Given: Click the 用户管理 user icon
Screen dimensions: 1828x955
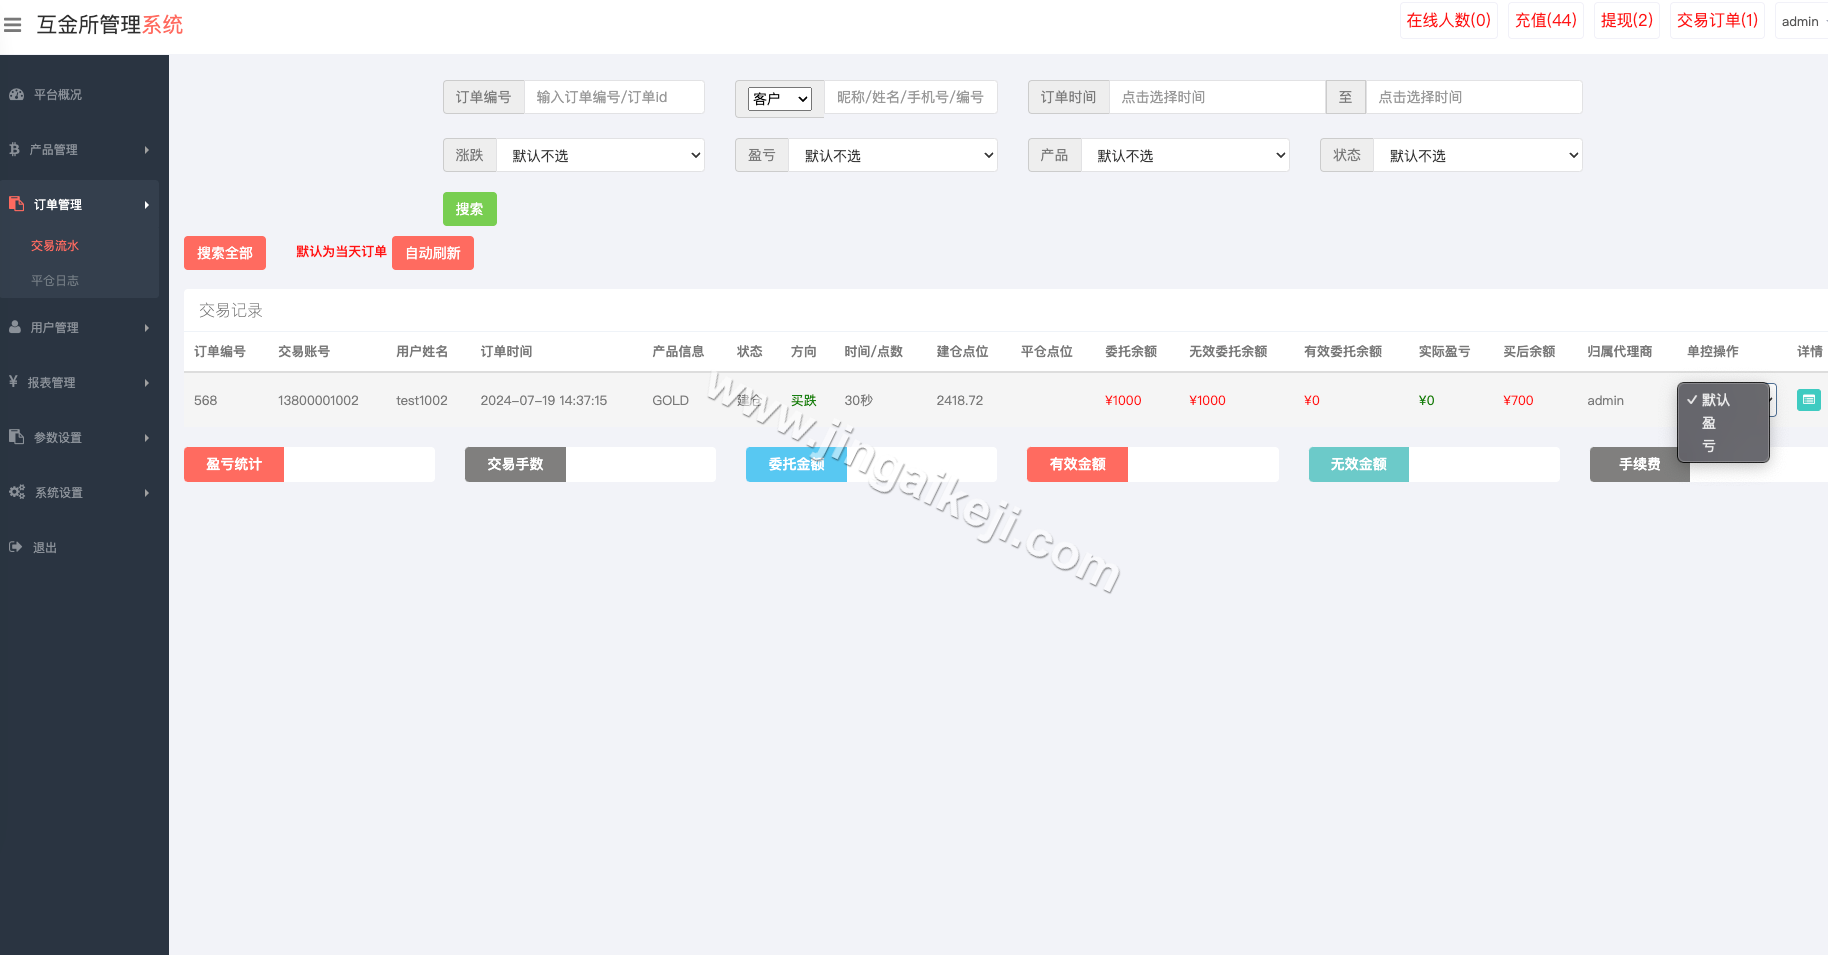Looking at the screenshot, I should pyautogui.click(x=14, y=327).
